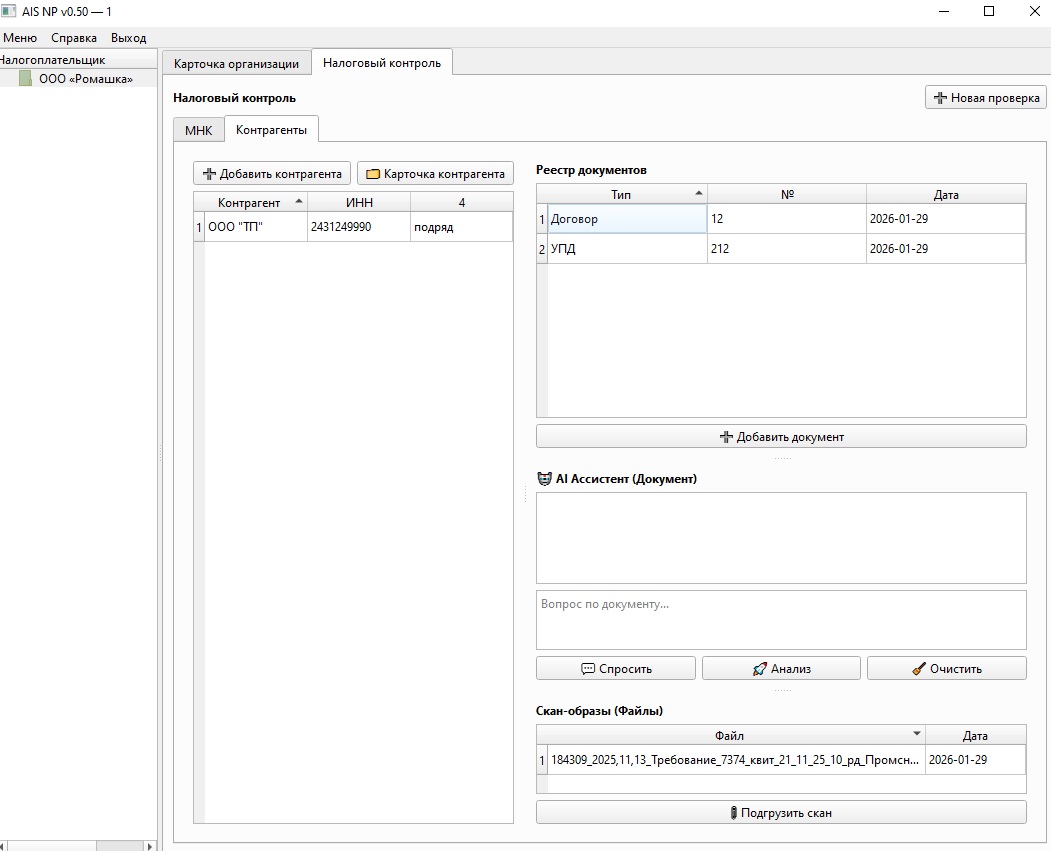Click the speech bubble icon on Спросить
The height and width of the screenshot is (851, 1051).
pyautogui.click(x=587, y=669)
